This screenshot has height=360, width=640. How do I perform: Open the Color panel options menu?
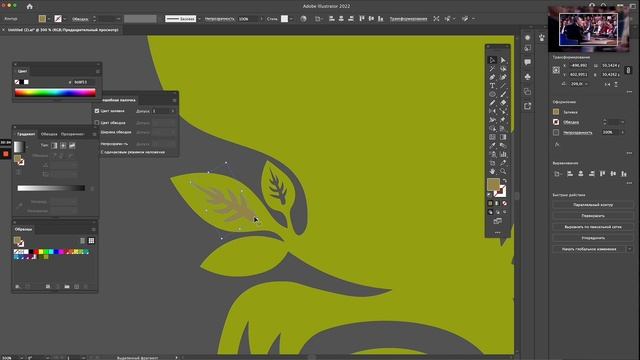[x=97, y=71]
